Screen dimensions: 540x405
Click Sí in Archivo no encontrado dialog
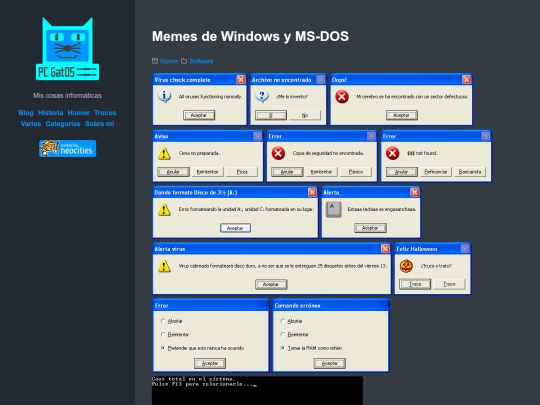[271, 115]
